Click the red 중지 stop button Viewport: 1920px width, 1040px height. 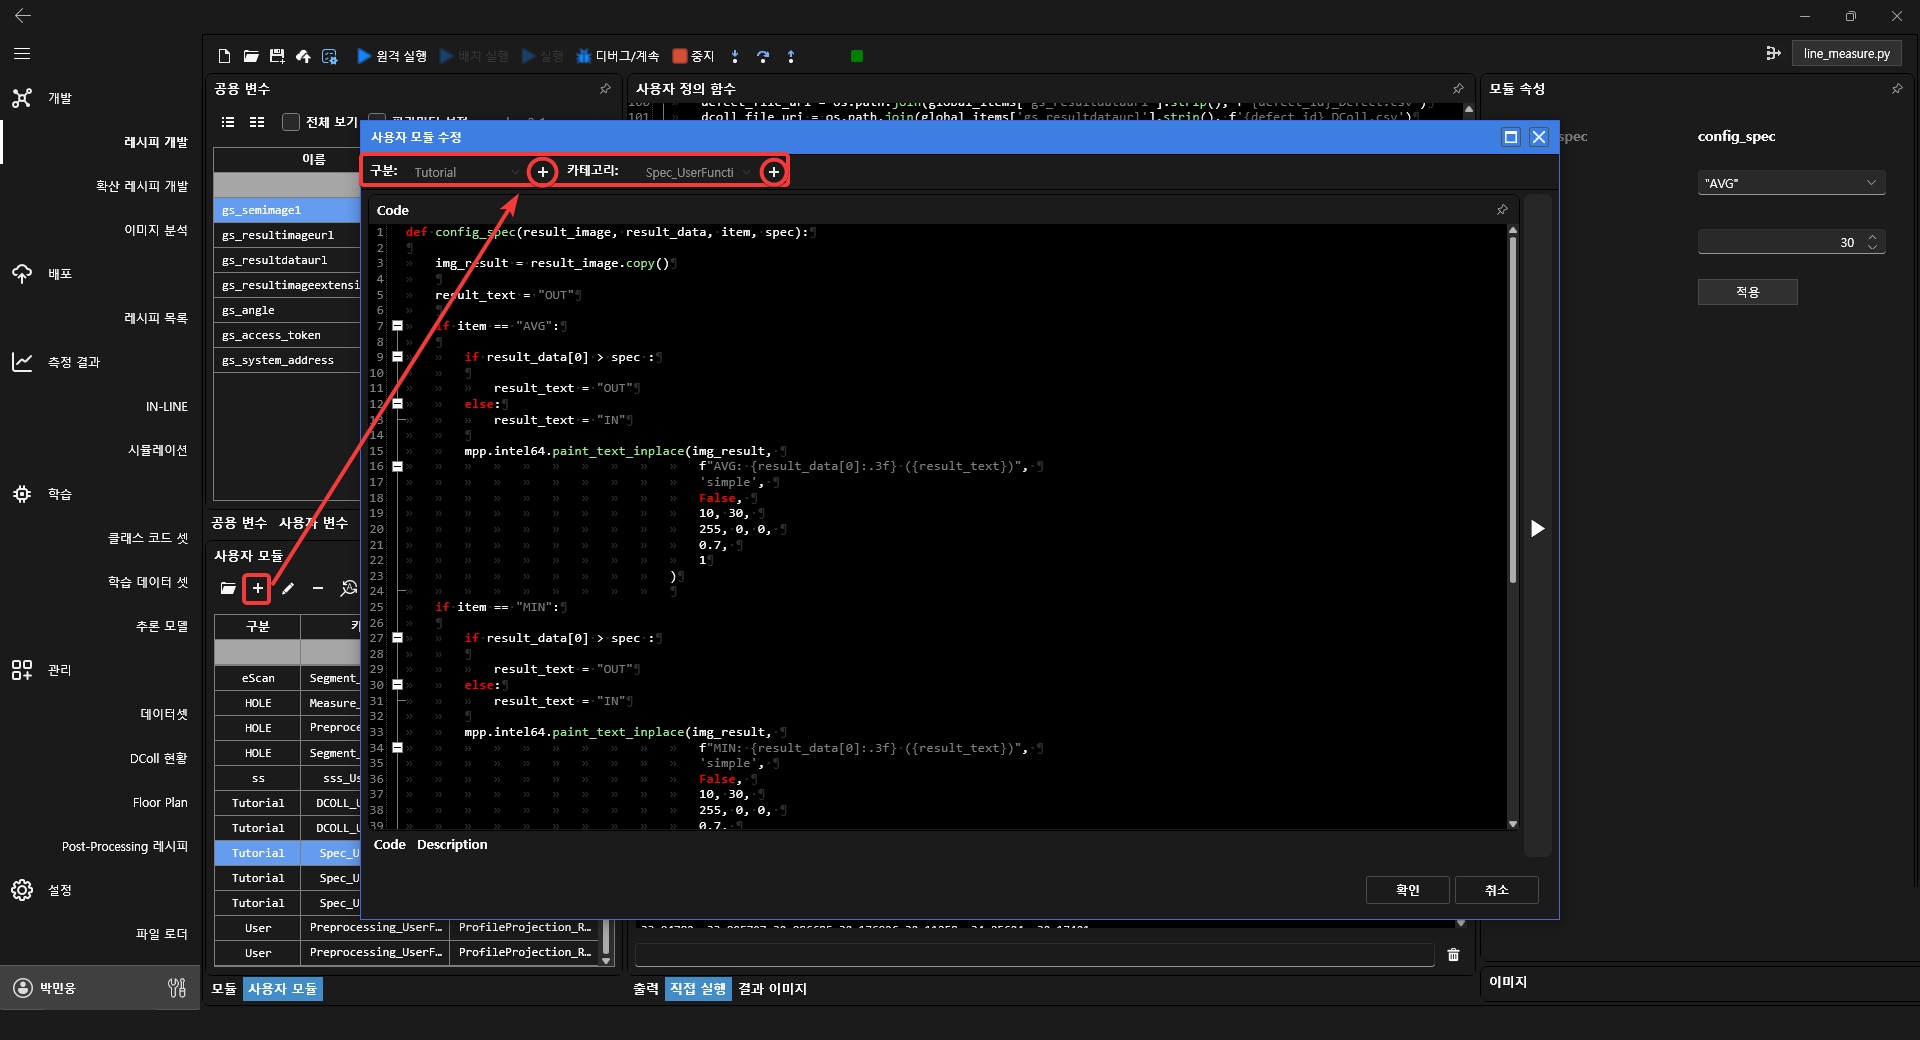click(x=693, y=56)
